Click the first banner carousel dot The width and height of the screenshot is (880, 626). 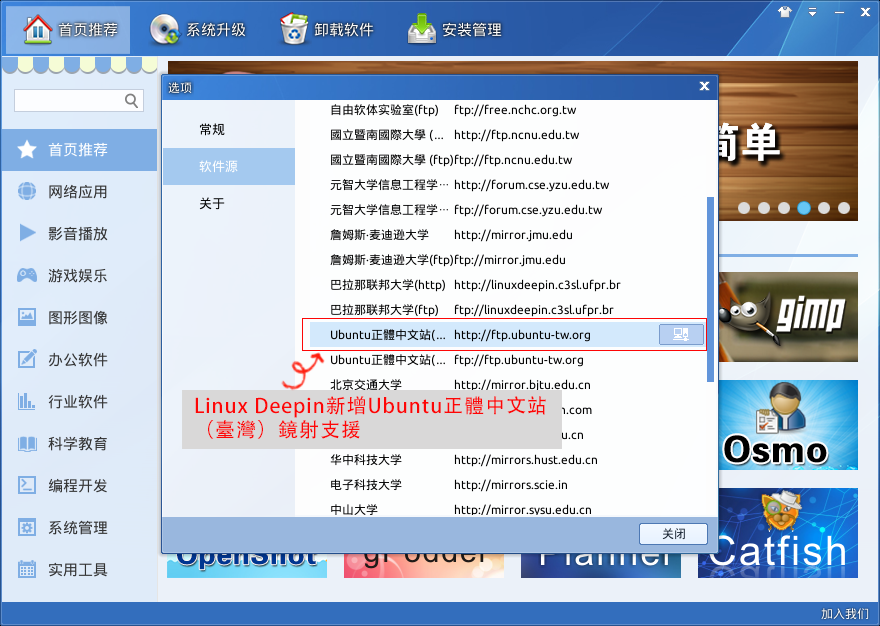click(x=744, y=208)
